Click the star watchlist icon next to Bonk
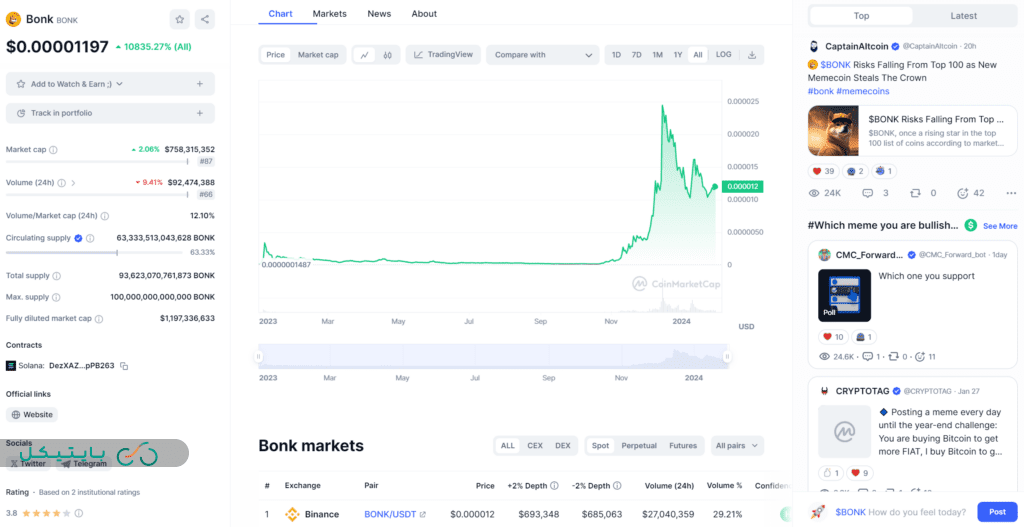1024x527 pixels. click(x=179, y=19)
